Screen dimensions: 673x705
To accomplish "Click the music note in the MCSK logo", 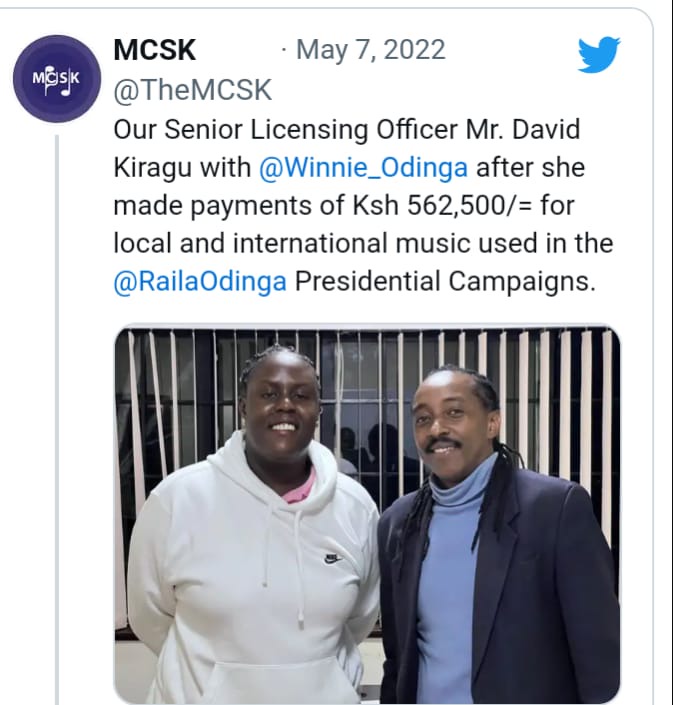I will (66, 89).
